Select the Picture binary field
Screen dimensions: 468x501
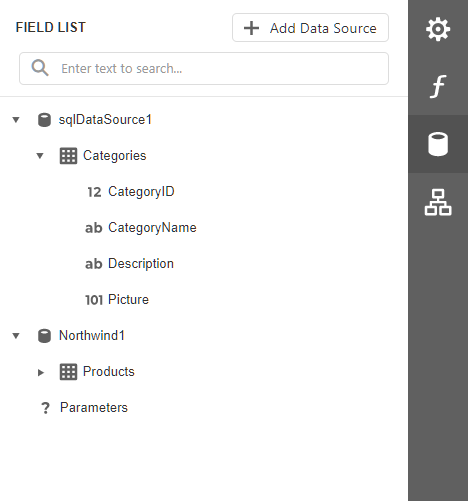tap(117, 300)
